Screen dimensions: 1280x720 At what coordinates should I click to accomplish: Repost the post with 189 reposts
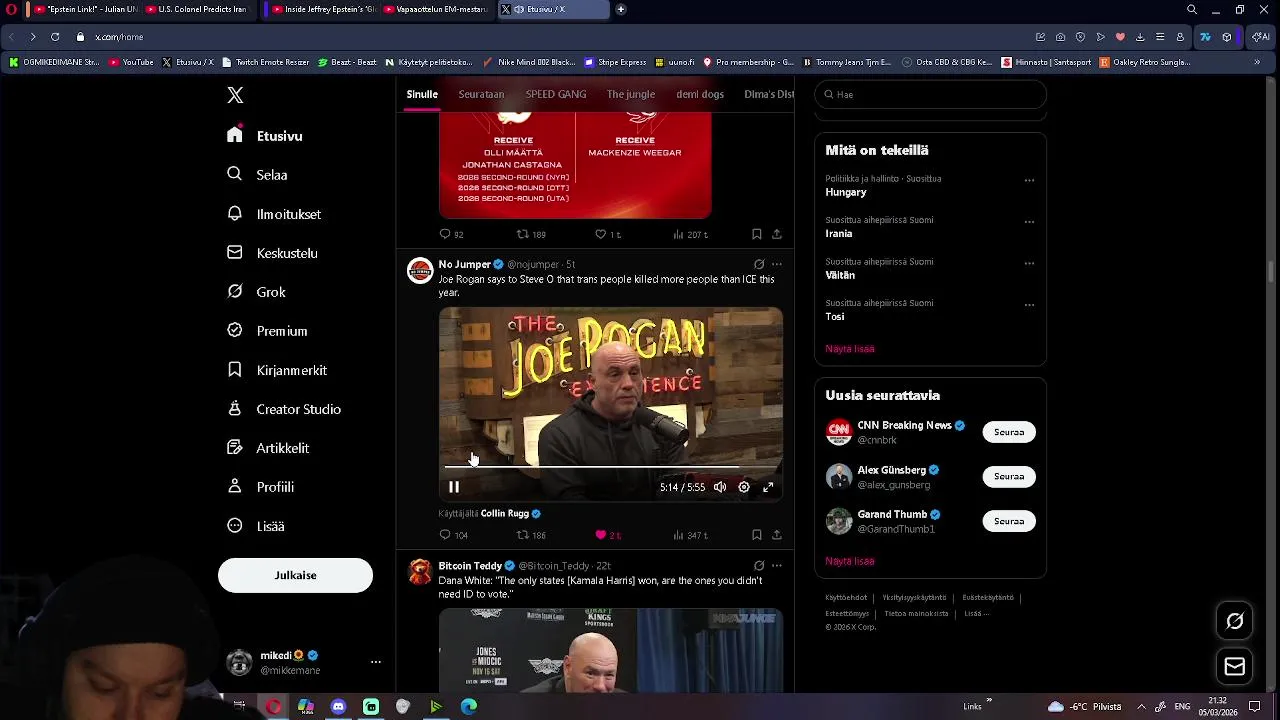click(531, 234)
